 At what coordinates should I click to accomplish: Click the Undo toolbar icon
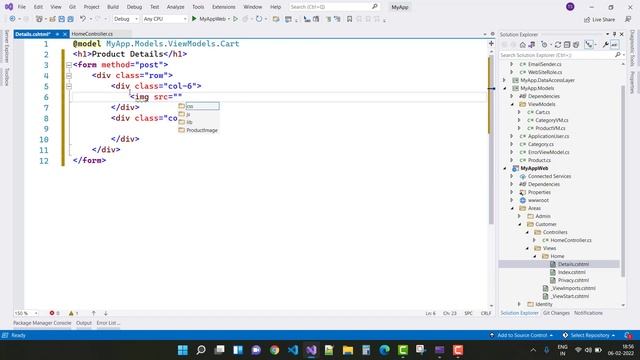tap(83, 19)
